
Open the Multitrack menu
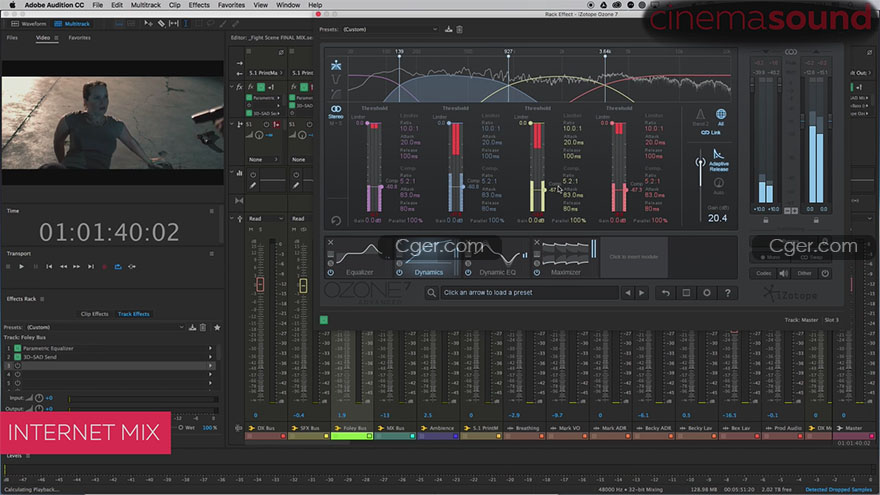145,4
